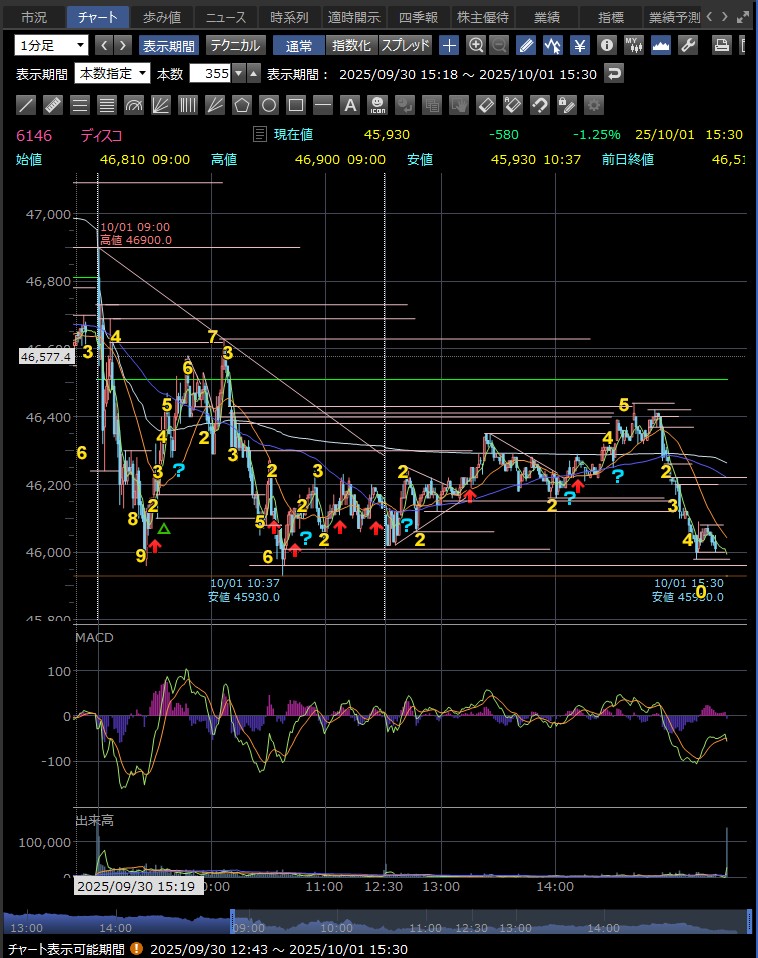Click the info (i) icon
Screen dimensions: 758x958
pyautogui.click(x=606, y=45)
